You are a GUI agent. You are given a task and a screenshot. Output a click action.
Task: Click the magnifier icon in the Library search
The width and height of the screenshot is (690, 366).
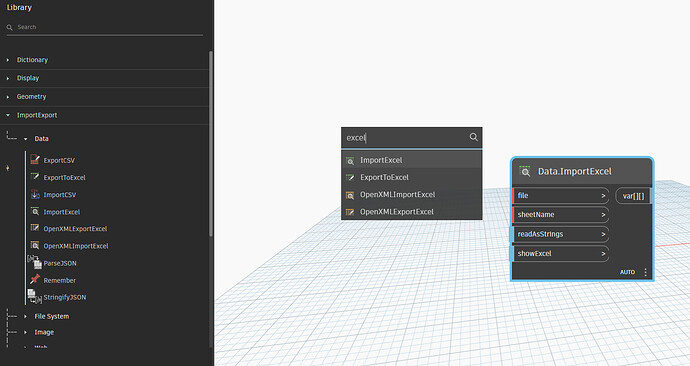pos(10,27)
